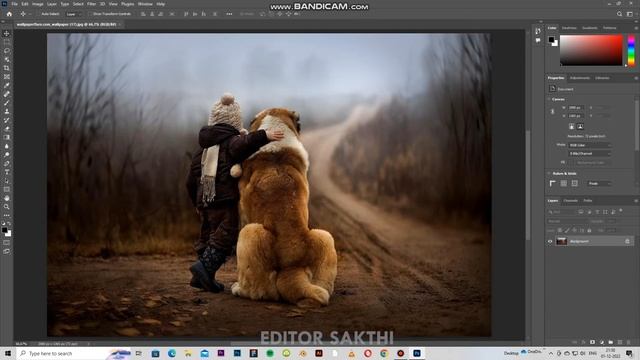The width and height of the screenshot is (640, 360).
Task: Select the Spot Healing Brush tool
Action: coord(7,94)
